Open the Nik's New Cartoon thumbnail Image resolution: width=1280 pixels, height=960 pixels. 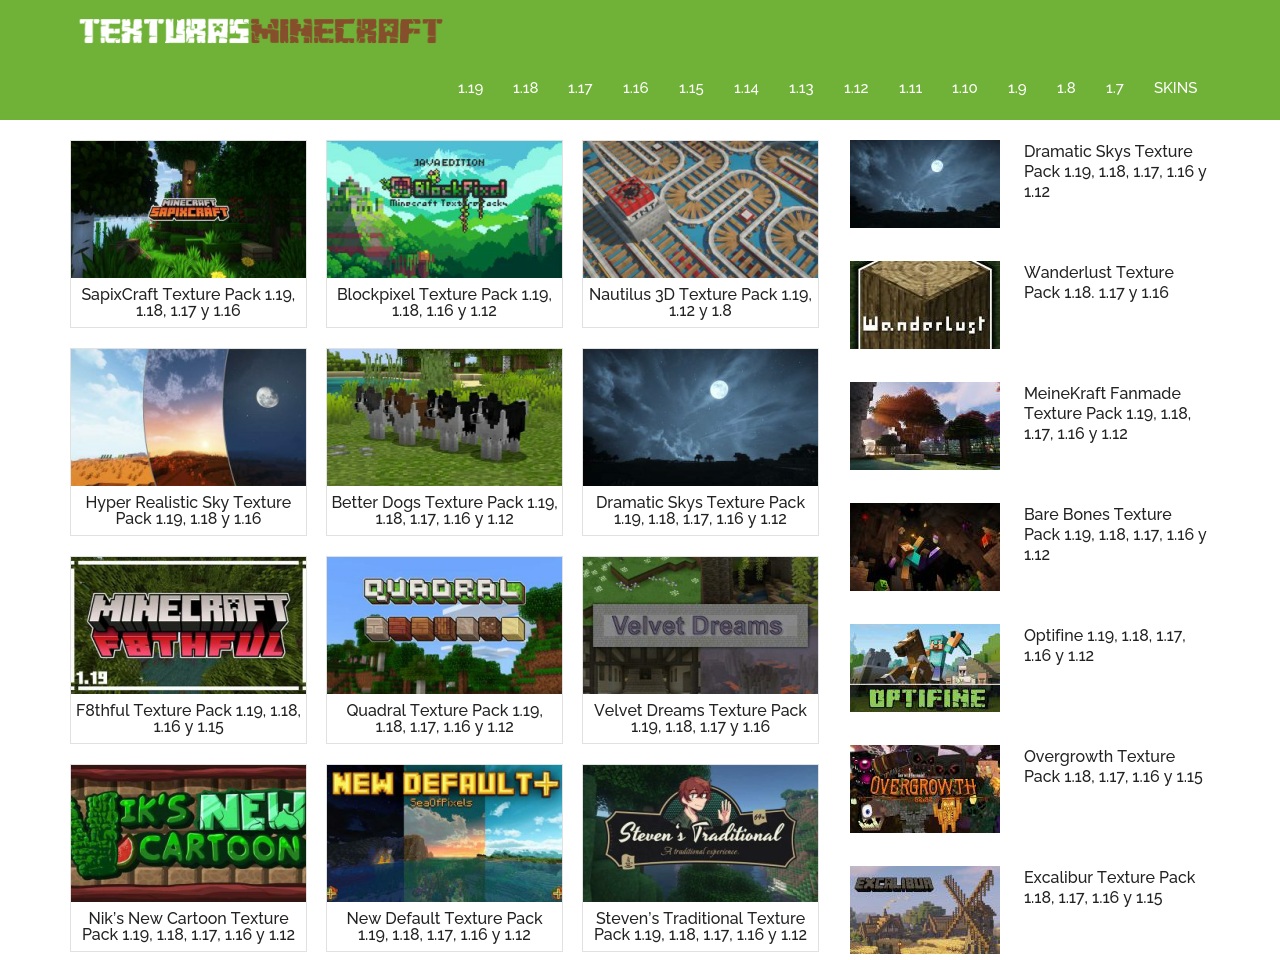[x=188, y=833]
